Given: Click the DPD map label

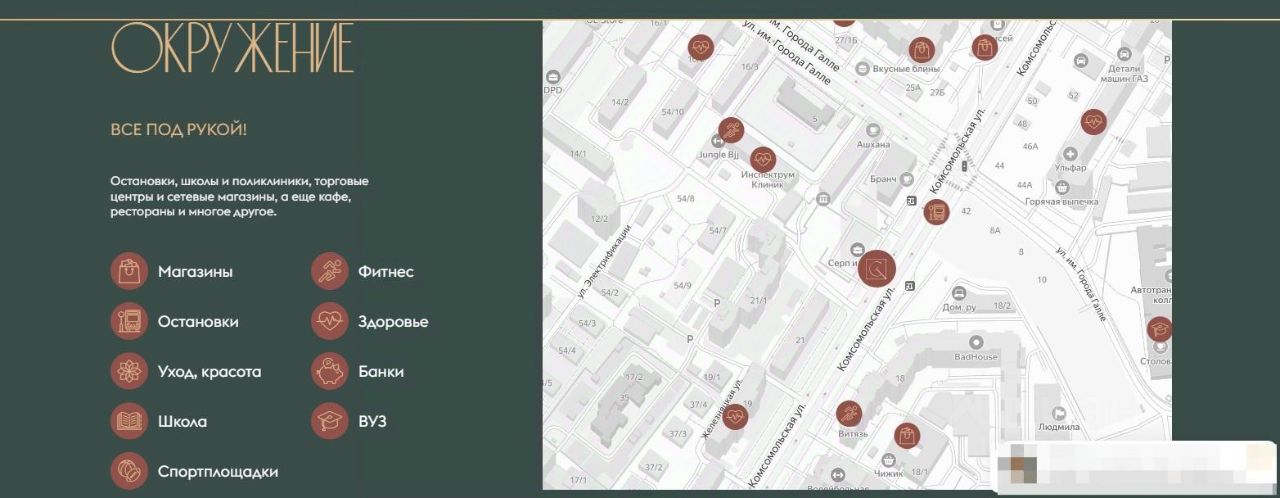Looking at the screenshot, I should point(553,90).
